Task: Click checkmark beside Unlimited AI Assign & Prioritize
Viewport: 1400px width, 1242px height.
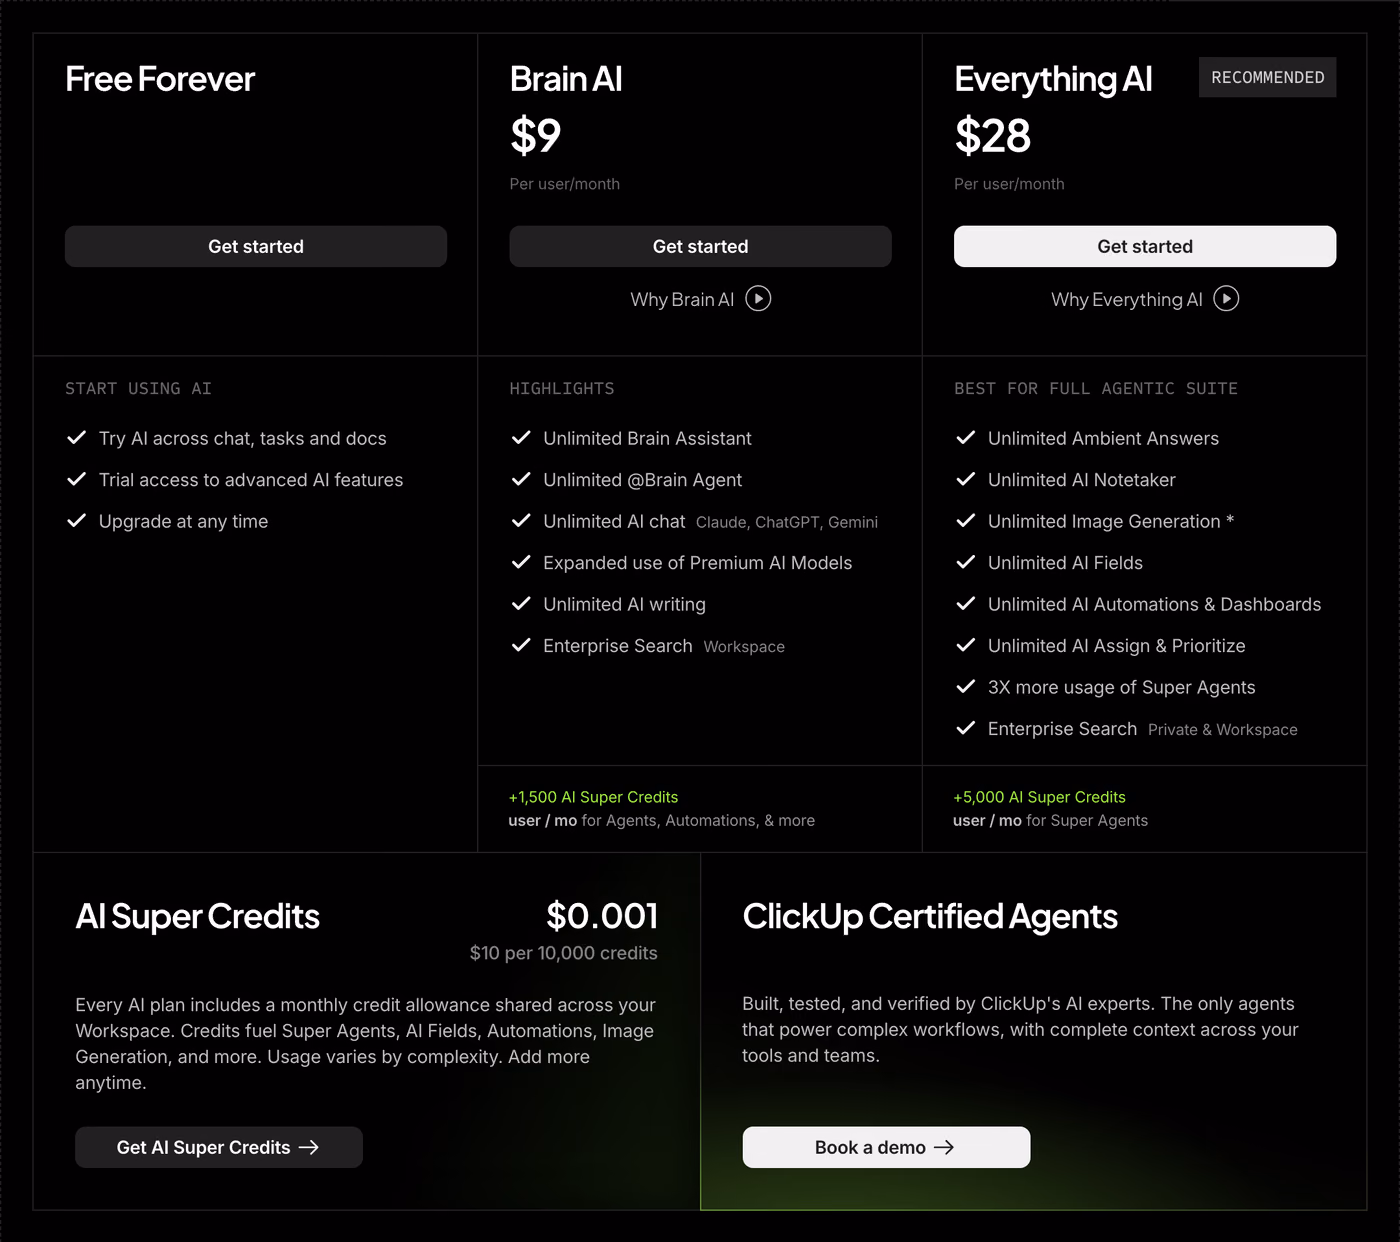Action: tap(965, 645)
